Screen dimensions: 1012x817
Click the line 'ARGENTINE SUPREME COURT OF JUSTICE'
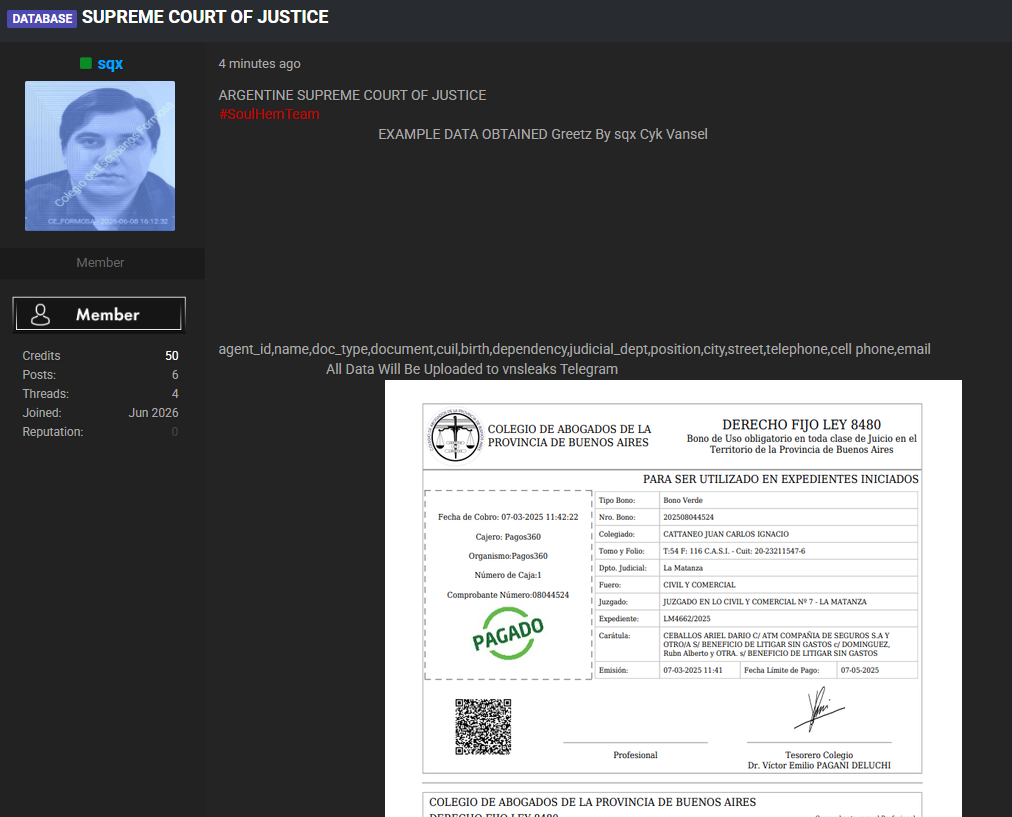(352, 96)
